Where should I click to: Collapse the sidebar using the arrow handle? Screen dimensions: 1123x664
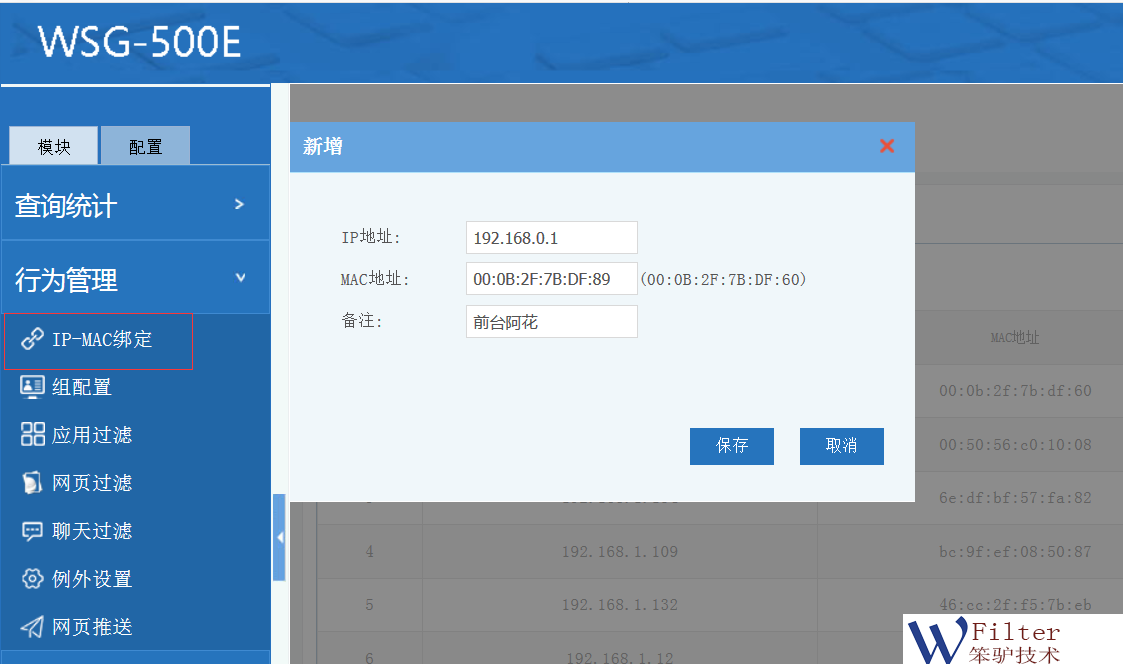(279, 538)
